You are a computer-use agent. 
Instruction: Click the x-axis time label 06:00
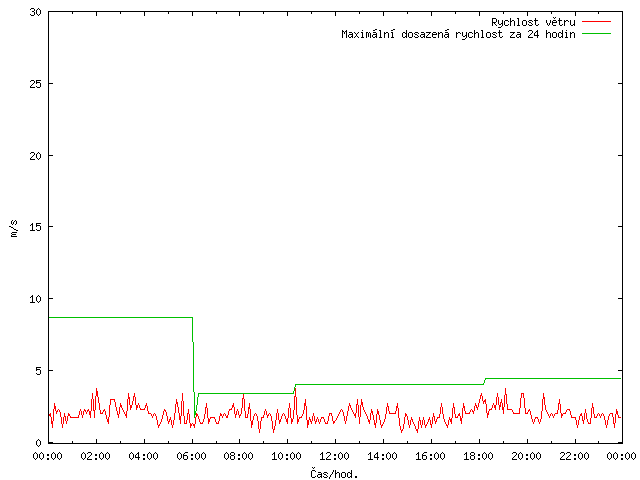pos(191,456)
